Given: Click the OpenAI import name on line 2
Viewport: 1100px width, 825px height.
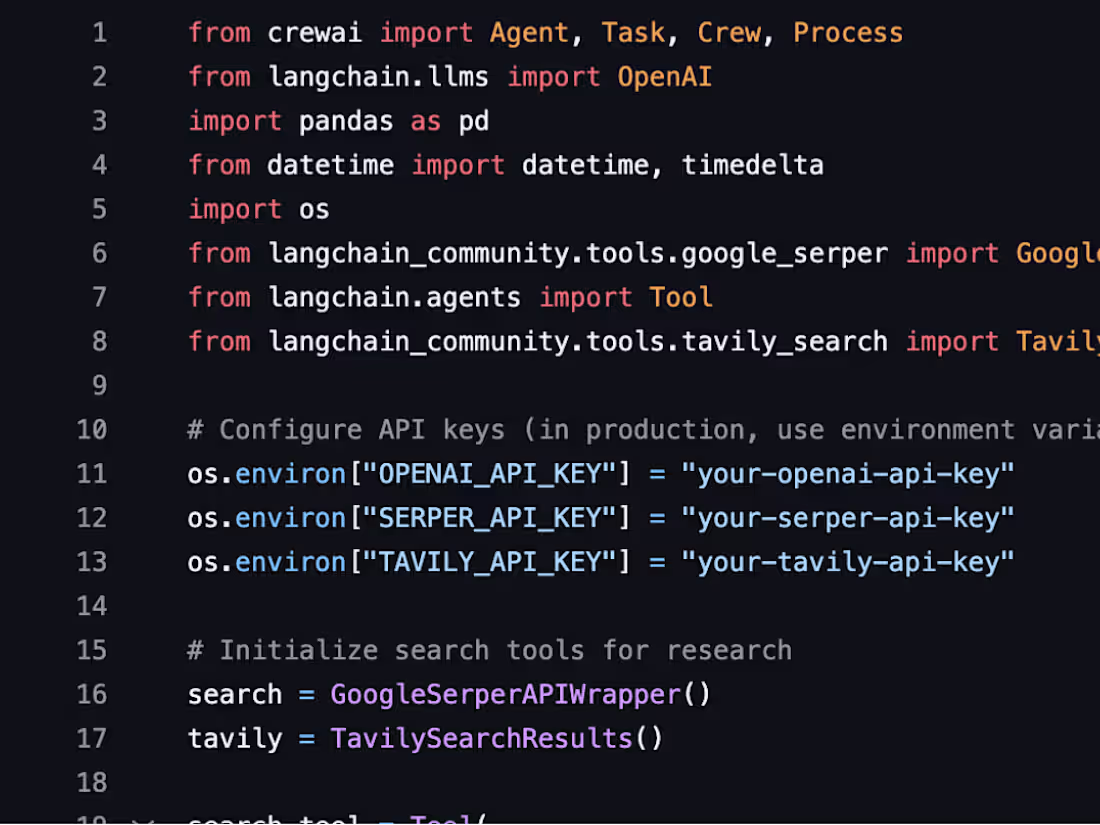Looking at the screenshot, I should point(664,77).
